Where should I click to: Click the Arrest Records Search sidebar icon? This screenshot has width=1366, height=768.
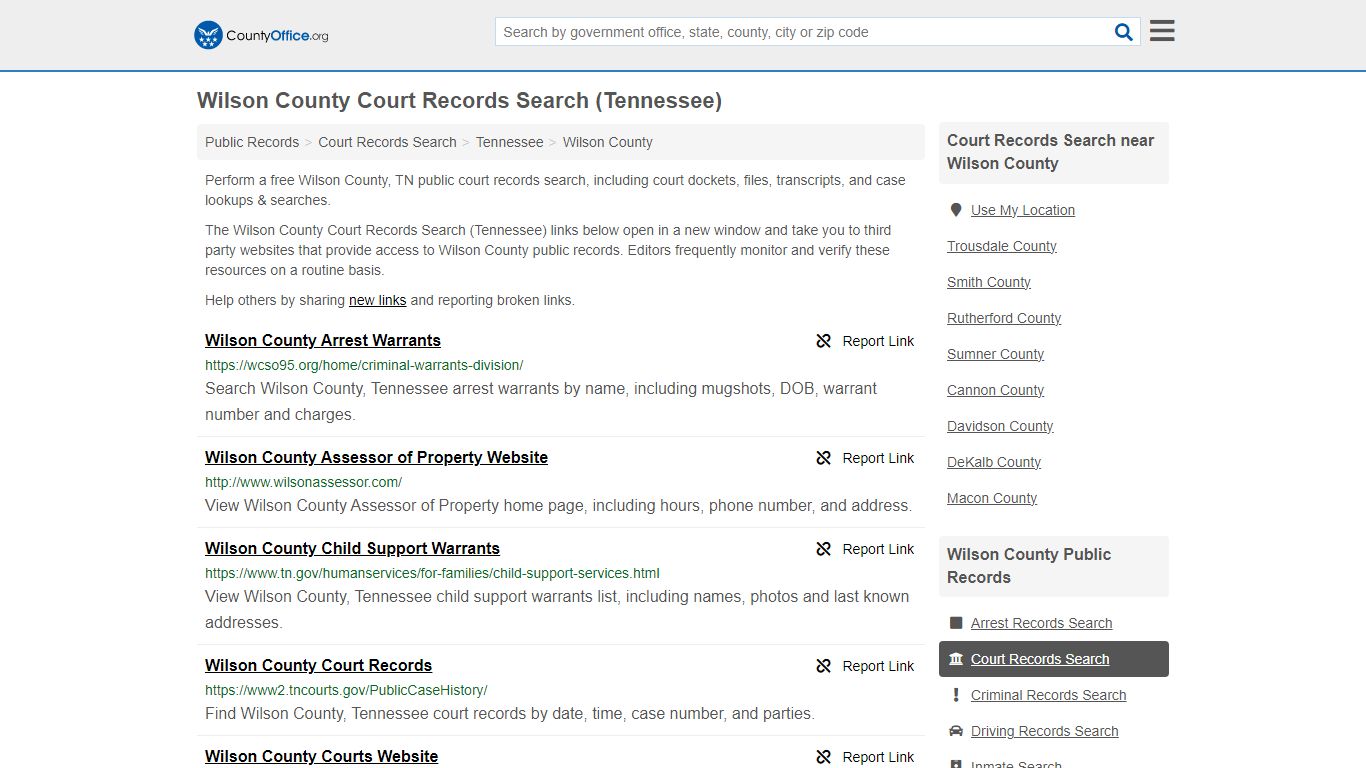coord(956,623)
